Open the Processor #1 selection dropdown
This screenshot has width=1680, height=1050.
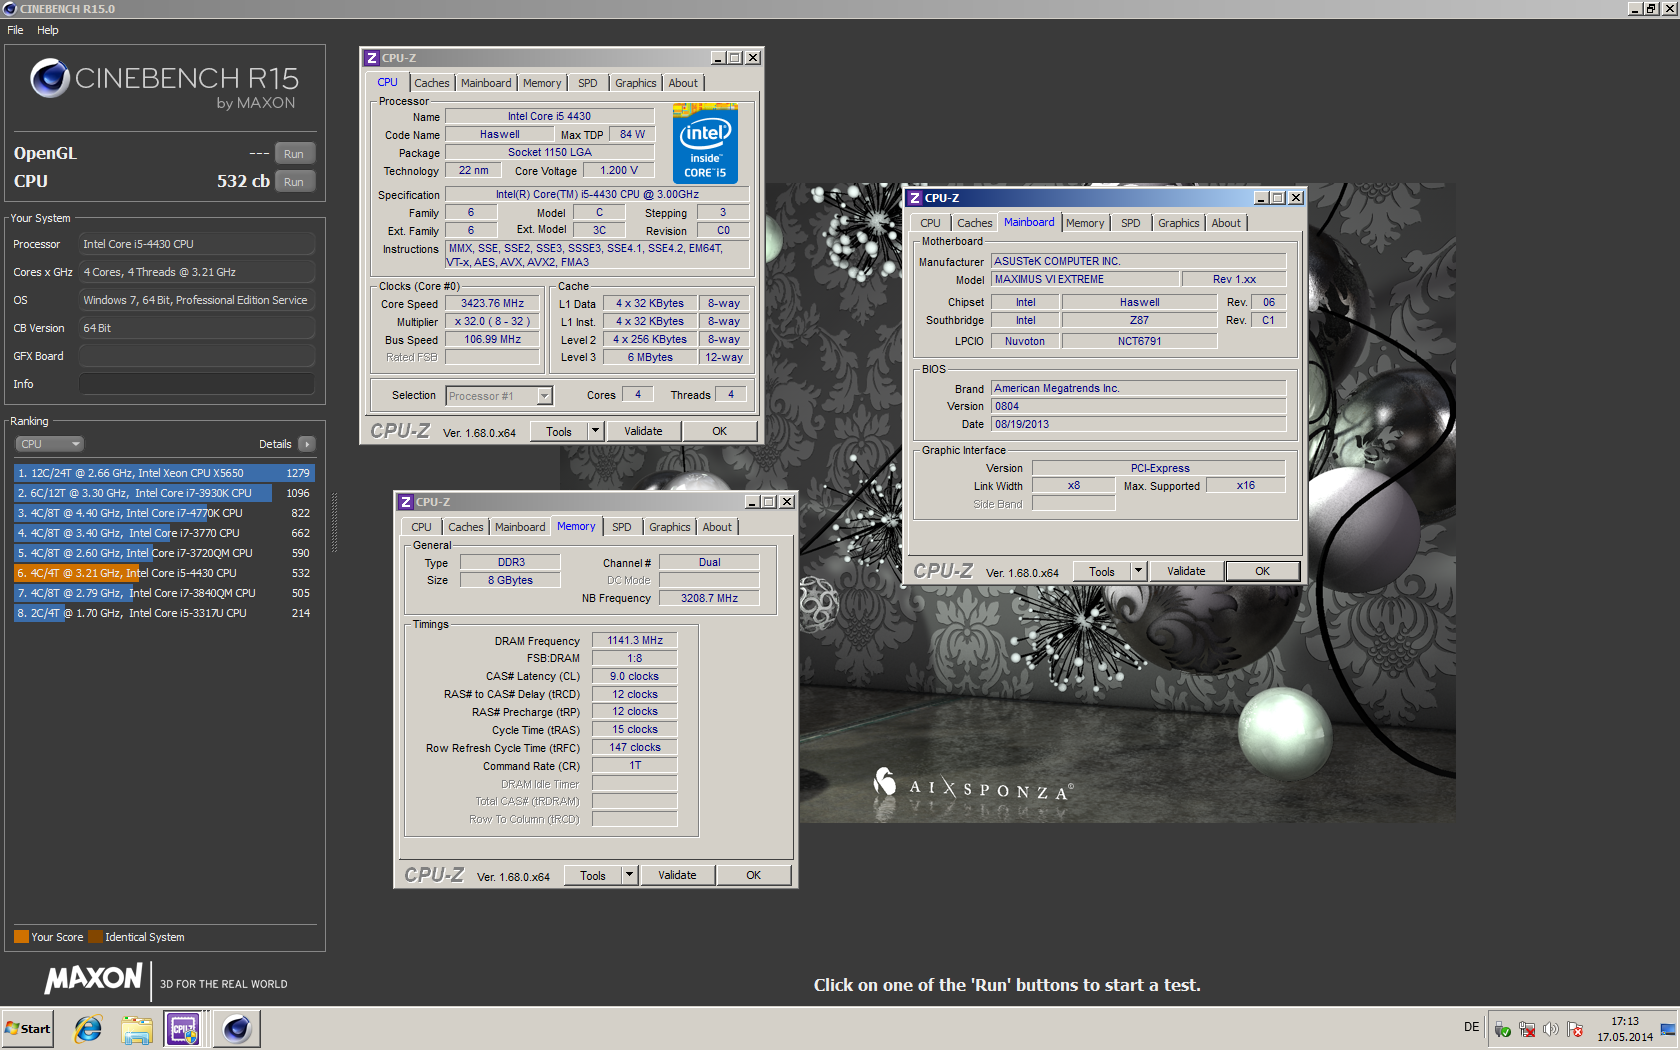(x=499, y=396)
